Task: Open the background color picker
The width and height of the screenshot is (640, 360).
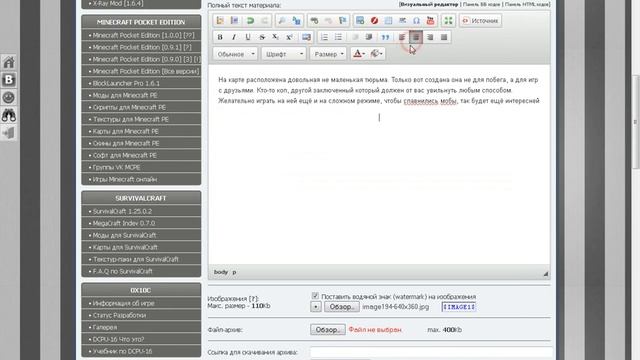Action: [x=376, y=54]
